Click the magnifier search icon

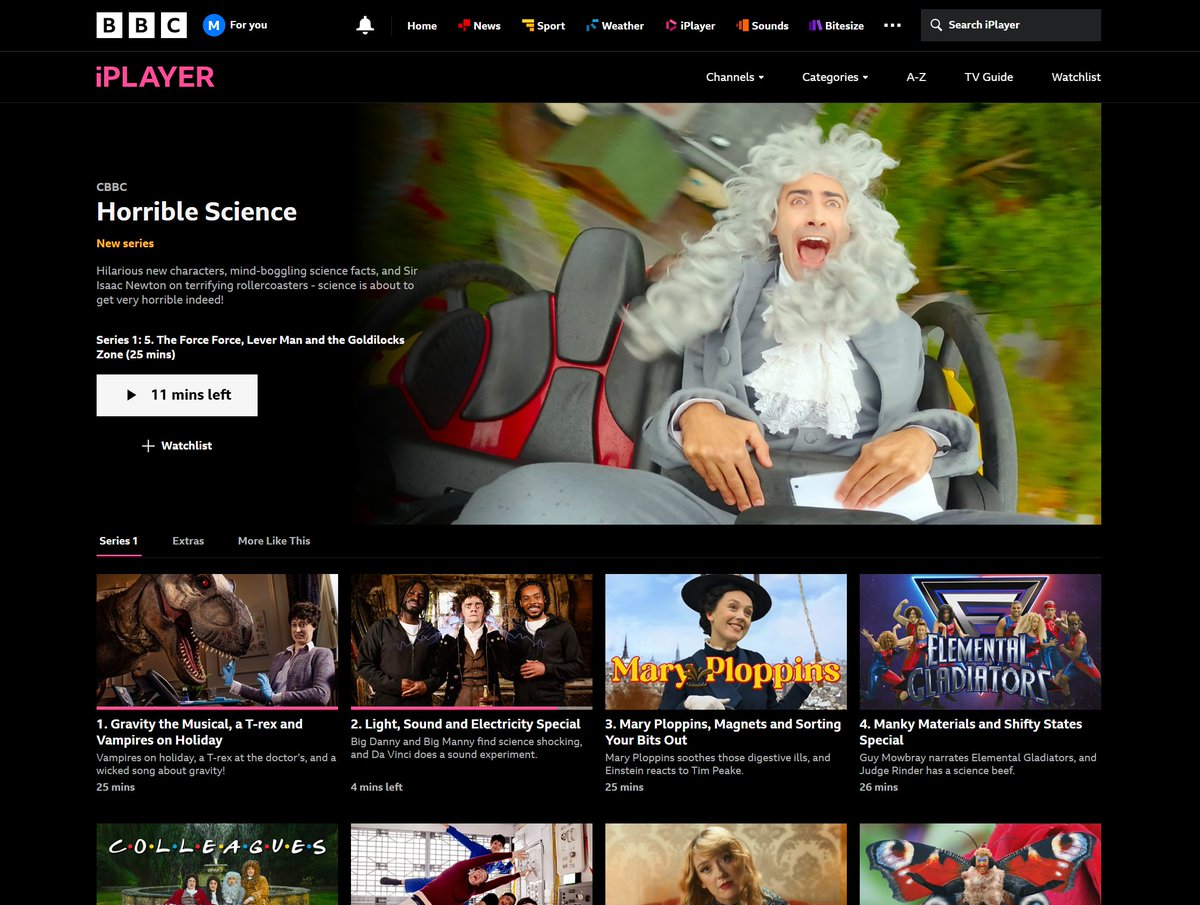tap(936, 25)
